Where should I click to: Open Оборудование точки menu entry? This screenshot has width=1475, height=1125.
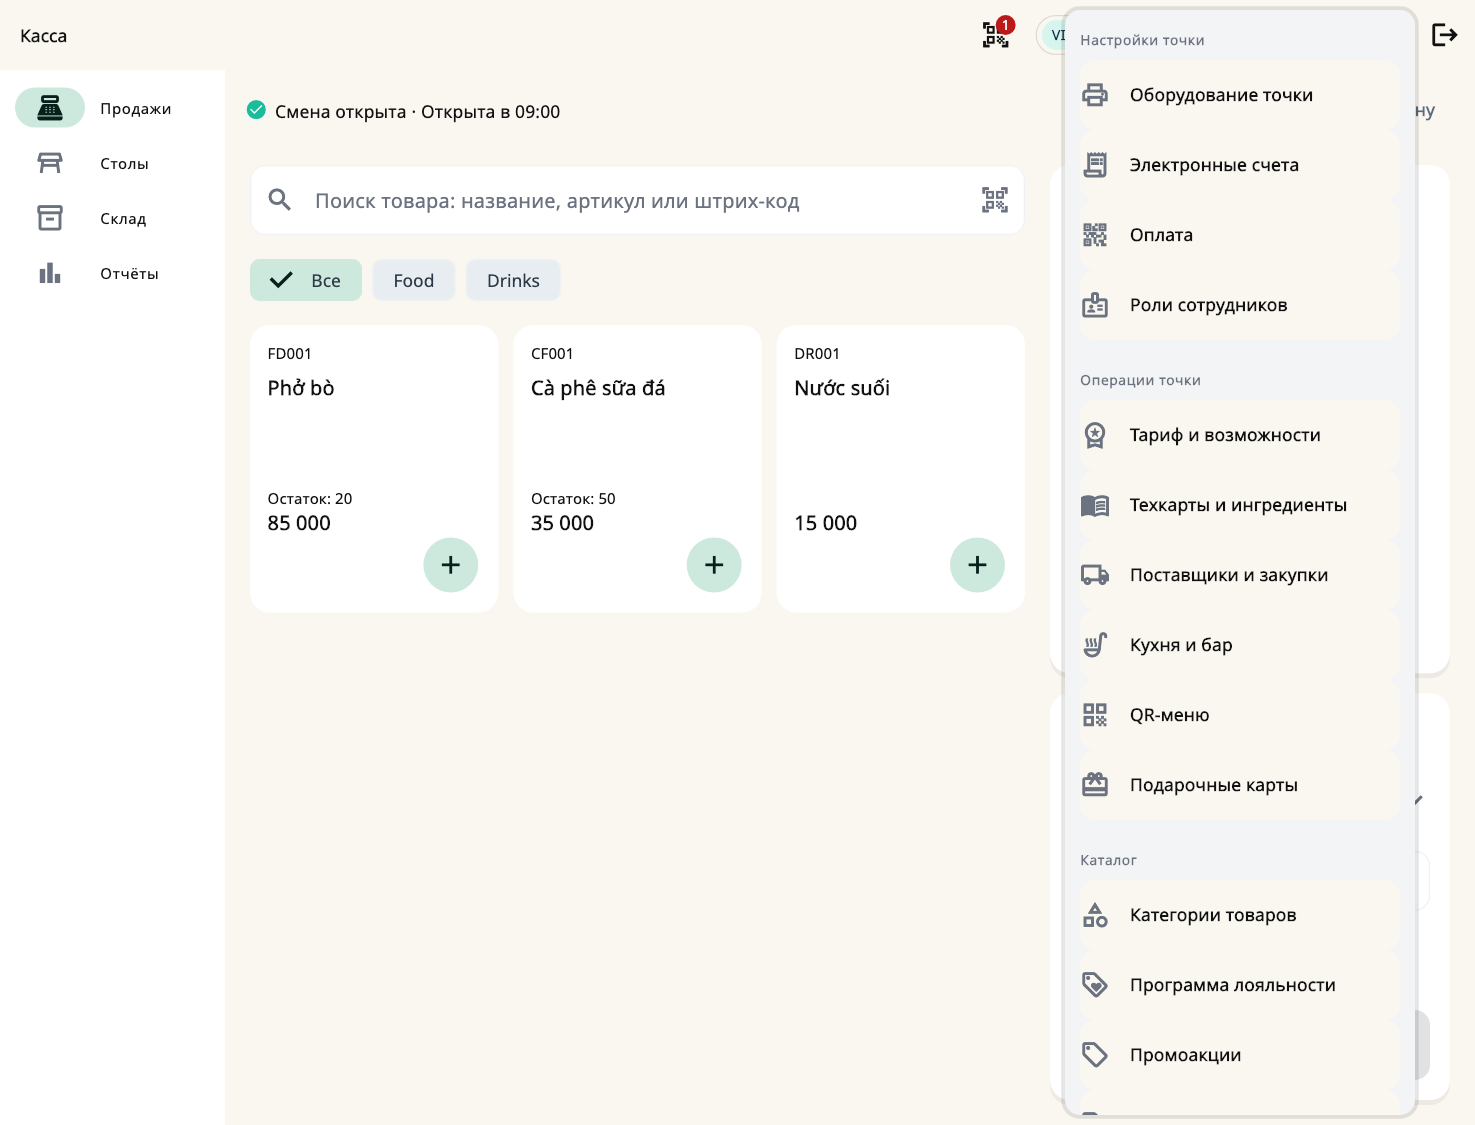(1239, 95)
